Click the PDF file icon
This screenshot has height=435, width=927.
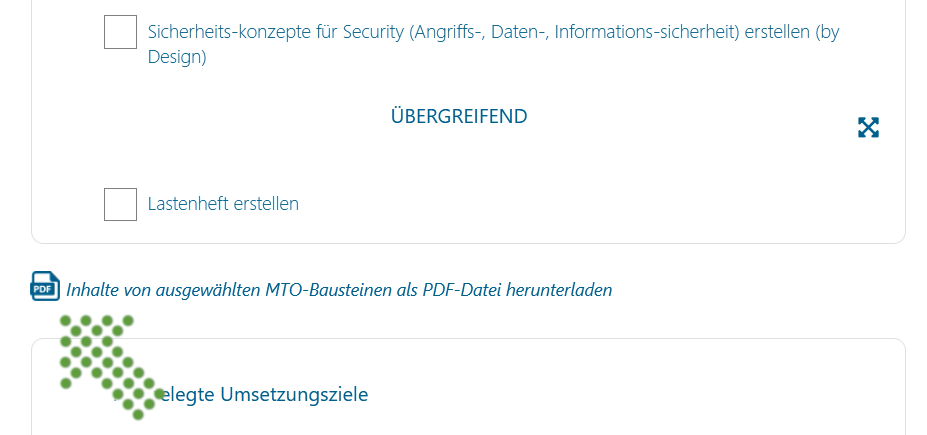tap(46, 286)
